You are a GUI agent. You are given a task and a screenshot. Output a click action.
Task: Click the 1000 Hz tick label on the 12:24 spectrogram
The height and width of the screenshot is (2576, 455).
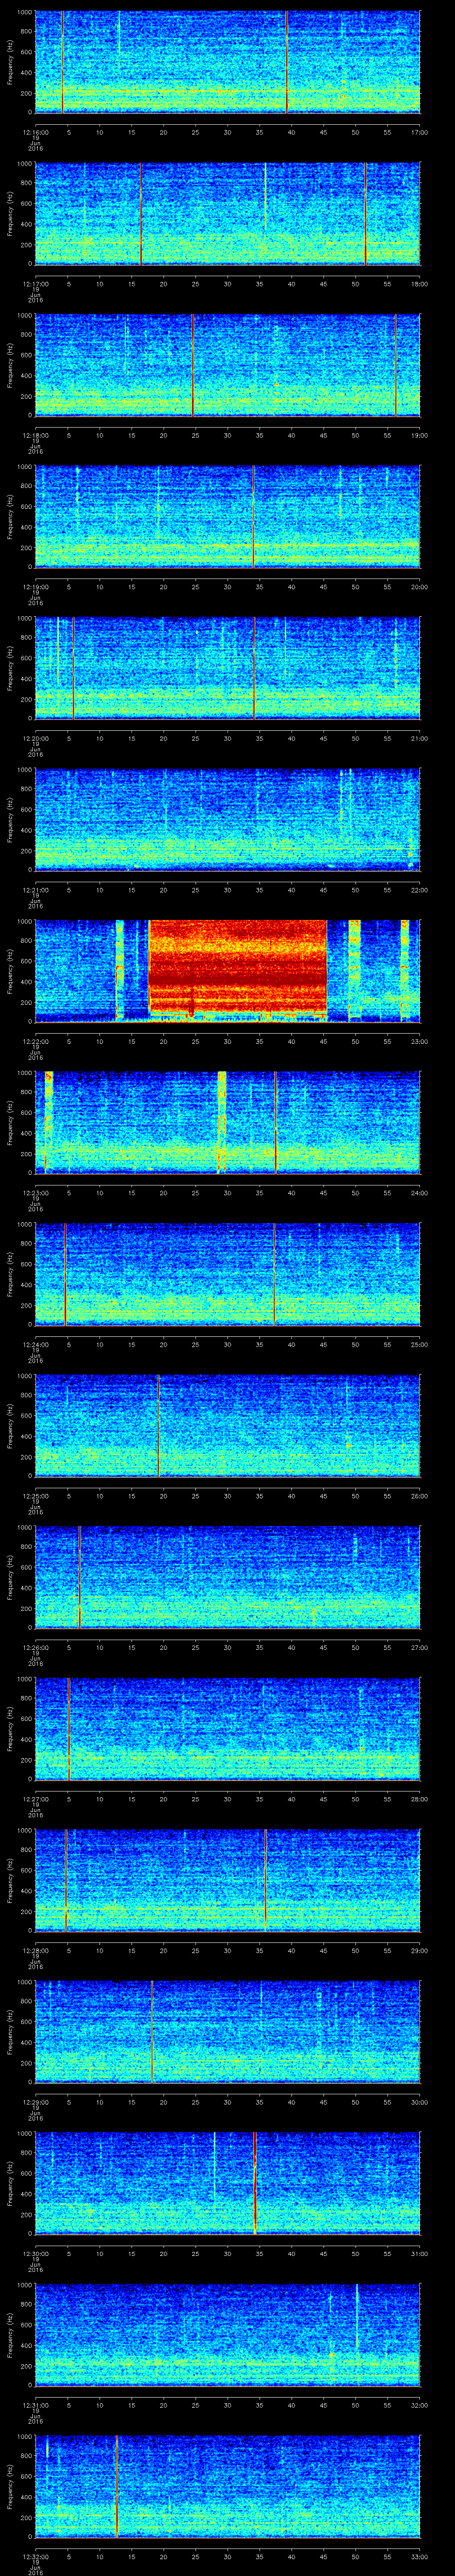[25, 1225]
